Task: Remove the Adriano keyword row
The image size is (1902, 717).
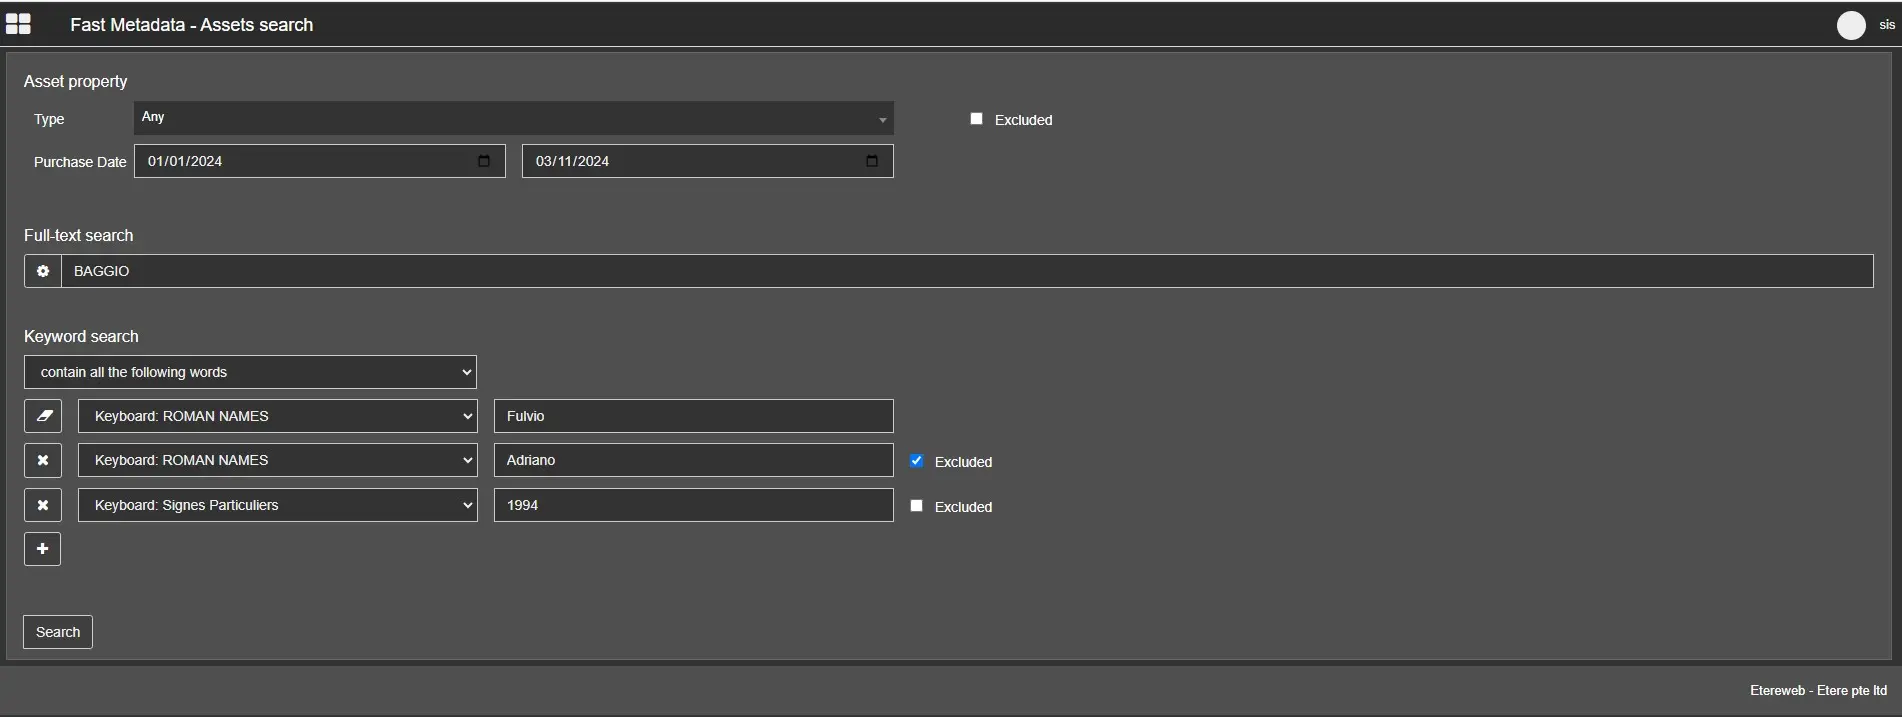Action: point(43,460)
